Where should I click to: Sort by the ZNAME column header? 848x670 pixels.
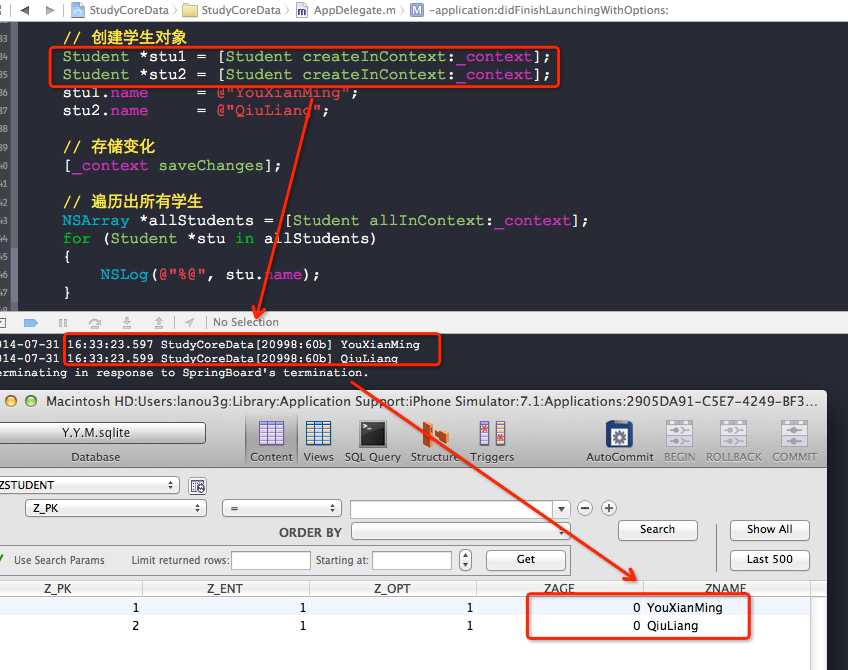[x=726, y=588]
